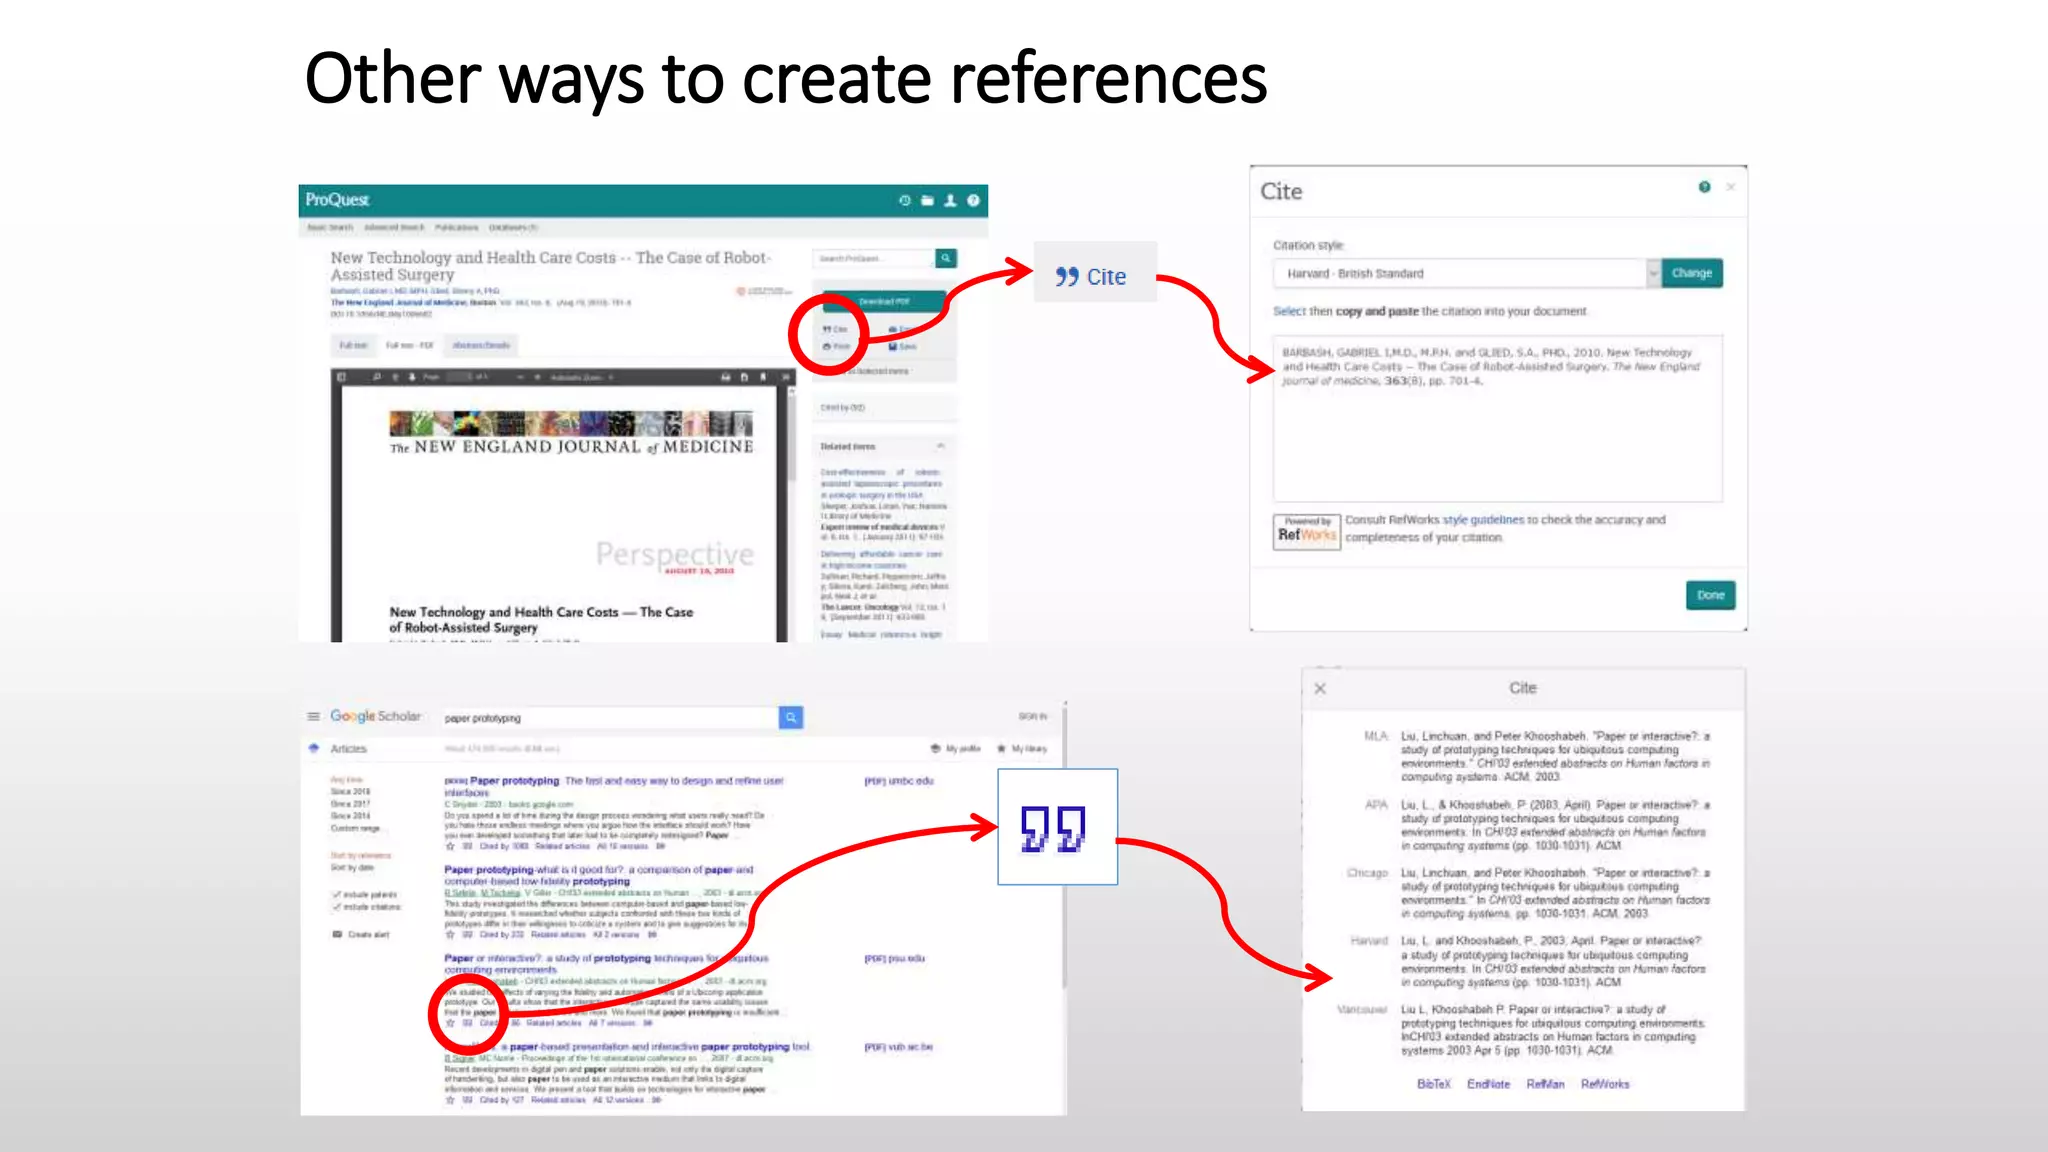Click the ProQuest search magnifier button
This screenshot has width=2048, height=1152.
[x=946, y=258]
